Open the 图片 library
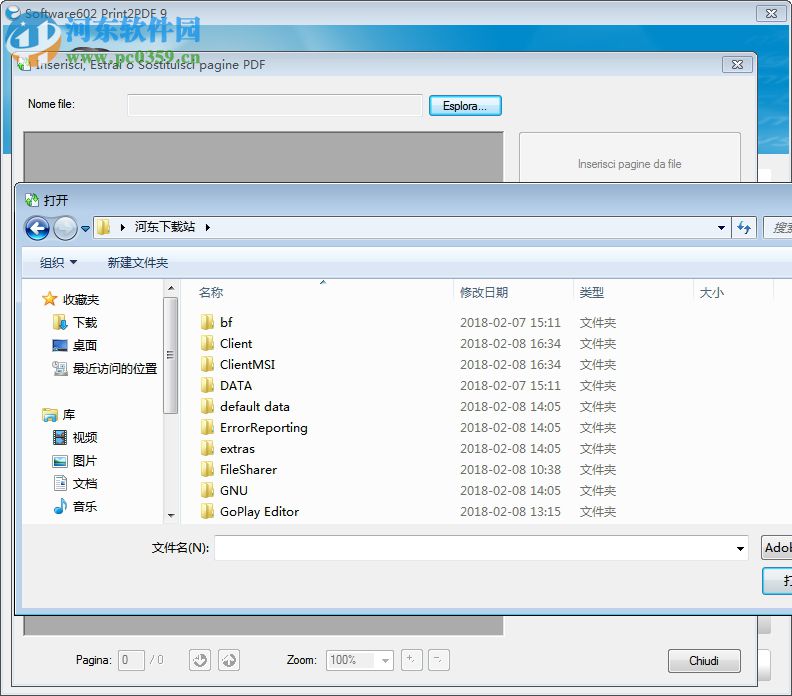The image size is (792, 696). point(75,461)
